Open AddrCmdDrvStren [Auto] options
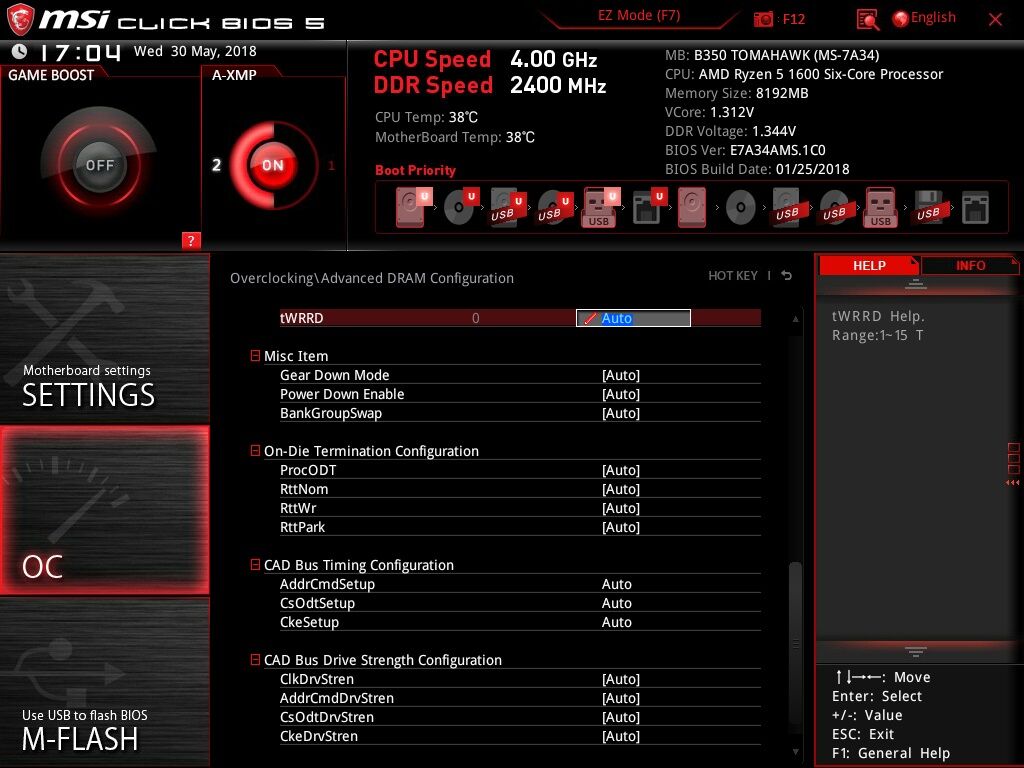 [x=620, y=698]
